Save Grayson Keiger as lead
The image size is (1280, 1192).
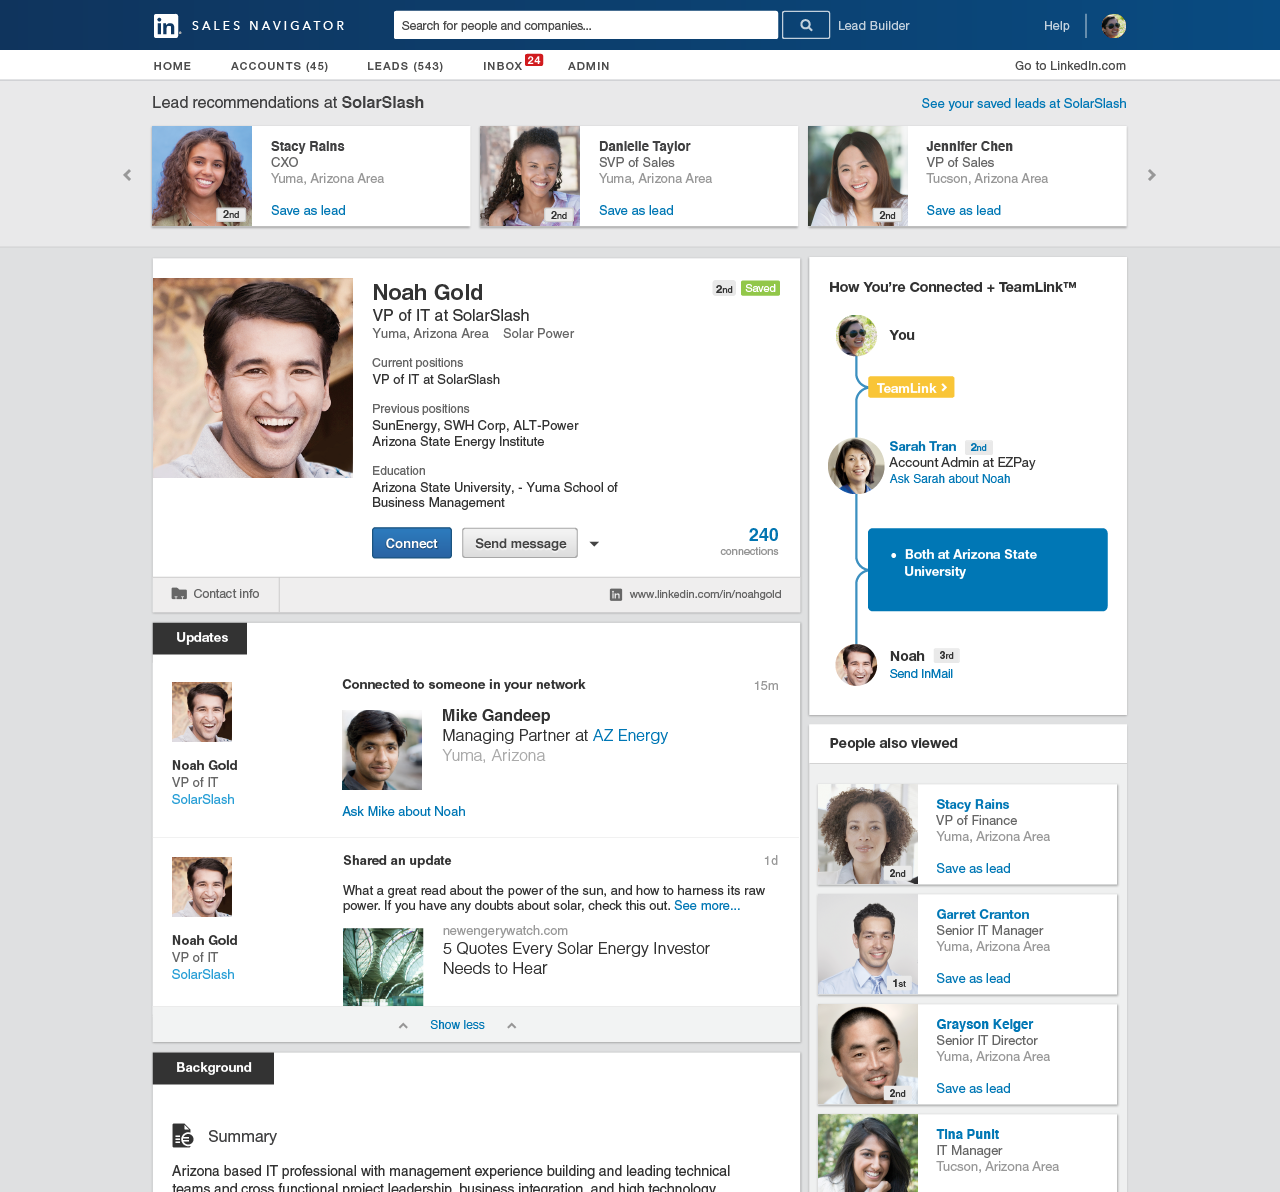(973, 1088)
